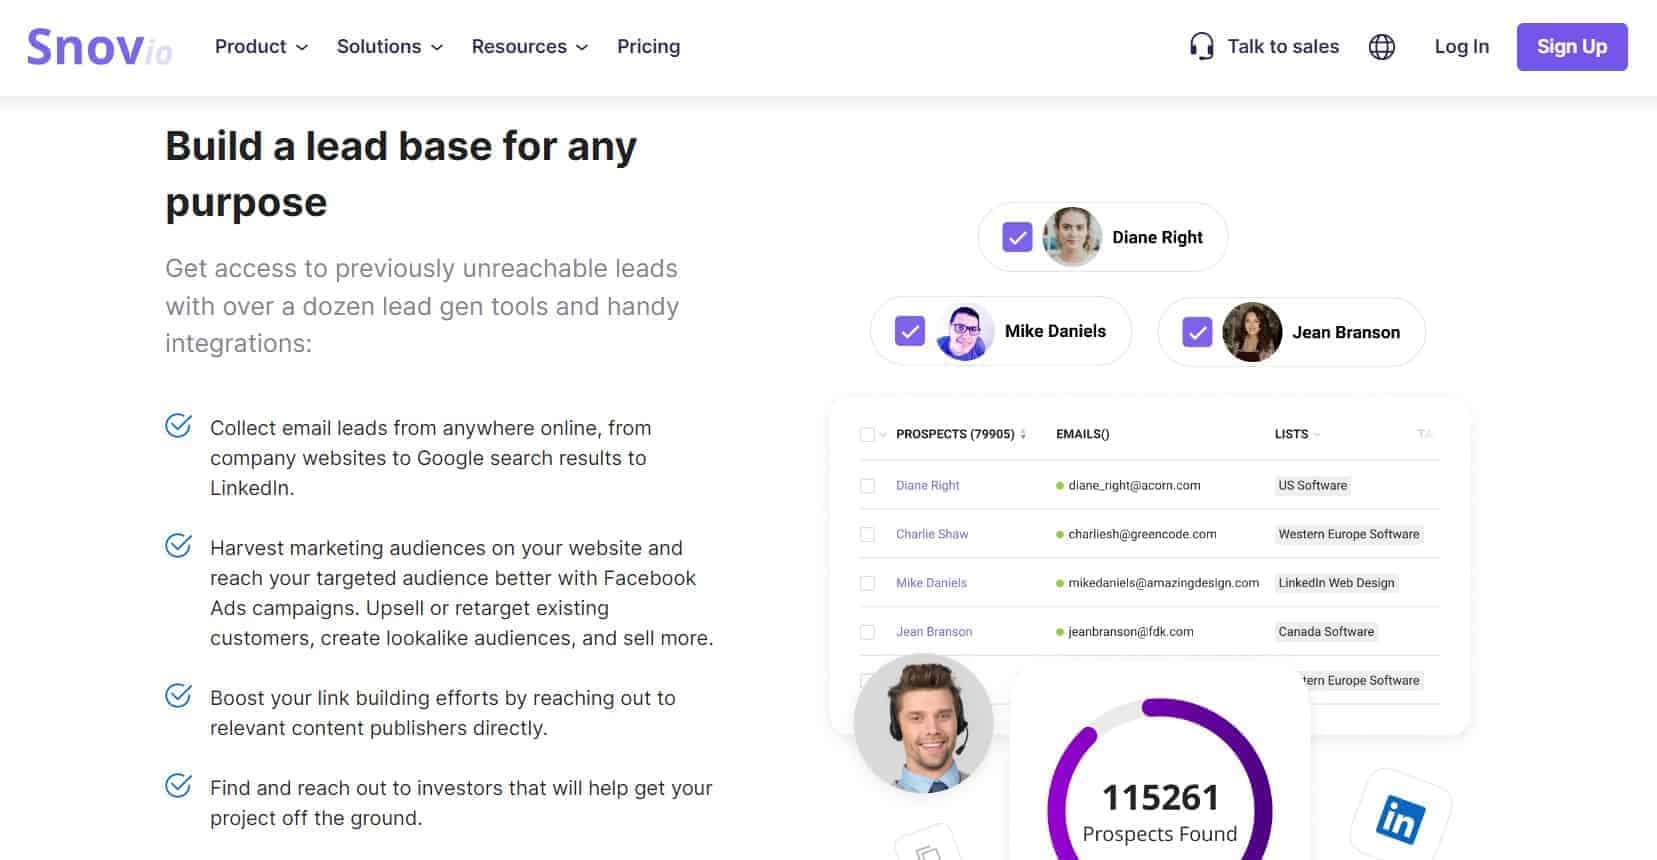This screenshot has width=1657, height=860.
Task: Click the green status dot for jeanbranson@fdk.com
Action: click(1060, 633)
